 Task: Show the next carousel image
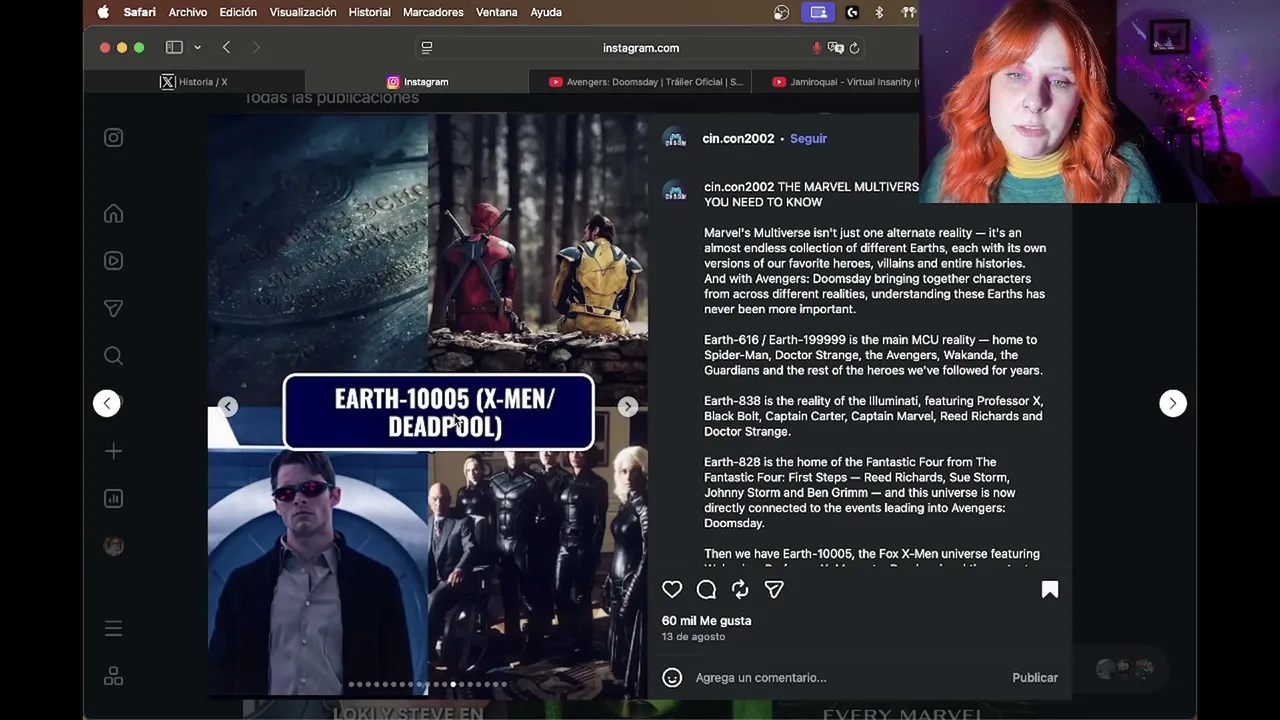[x=628, y=406]
